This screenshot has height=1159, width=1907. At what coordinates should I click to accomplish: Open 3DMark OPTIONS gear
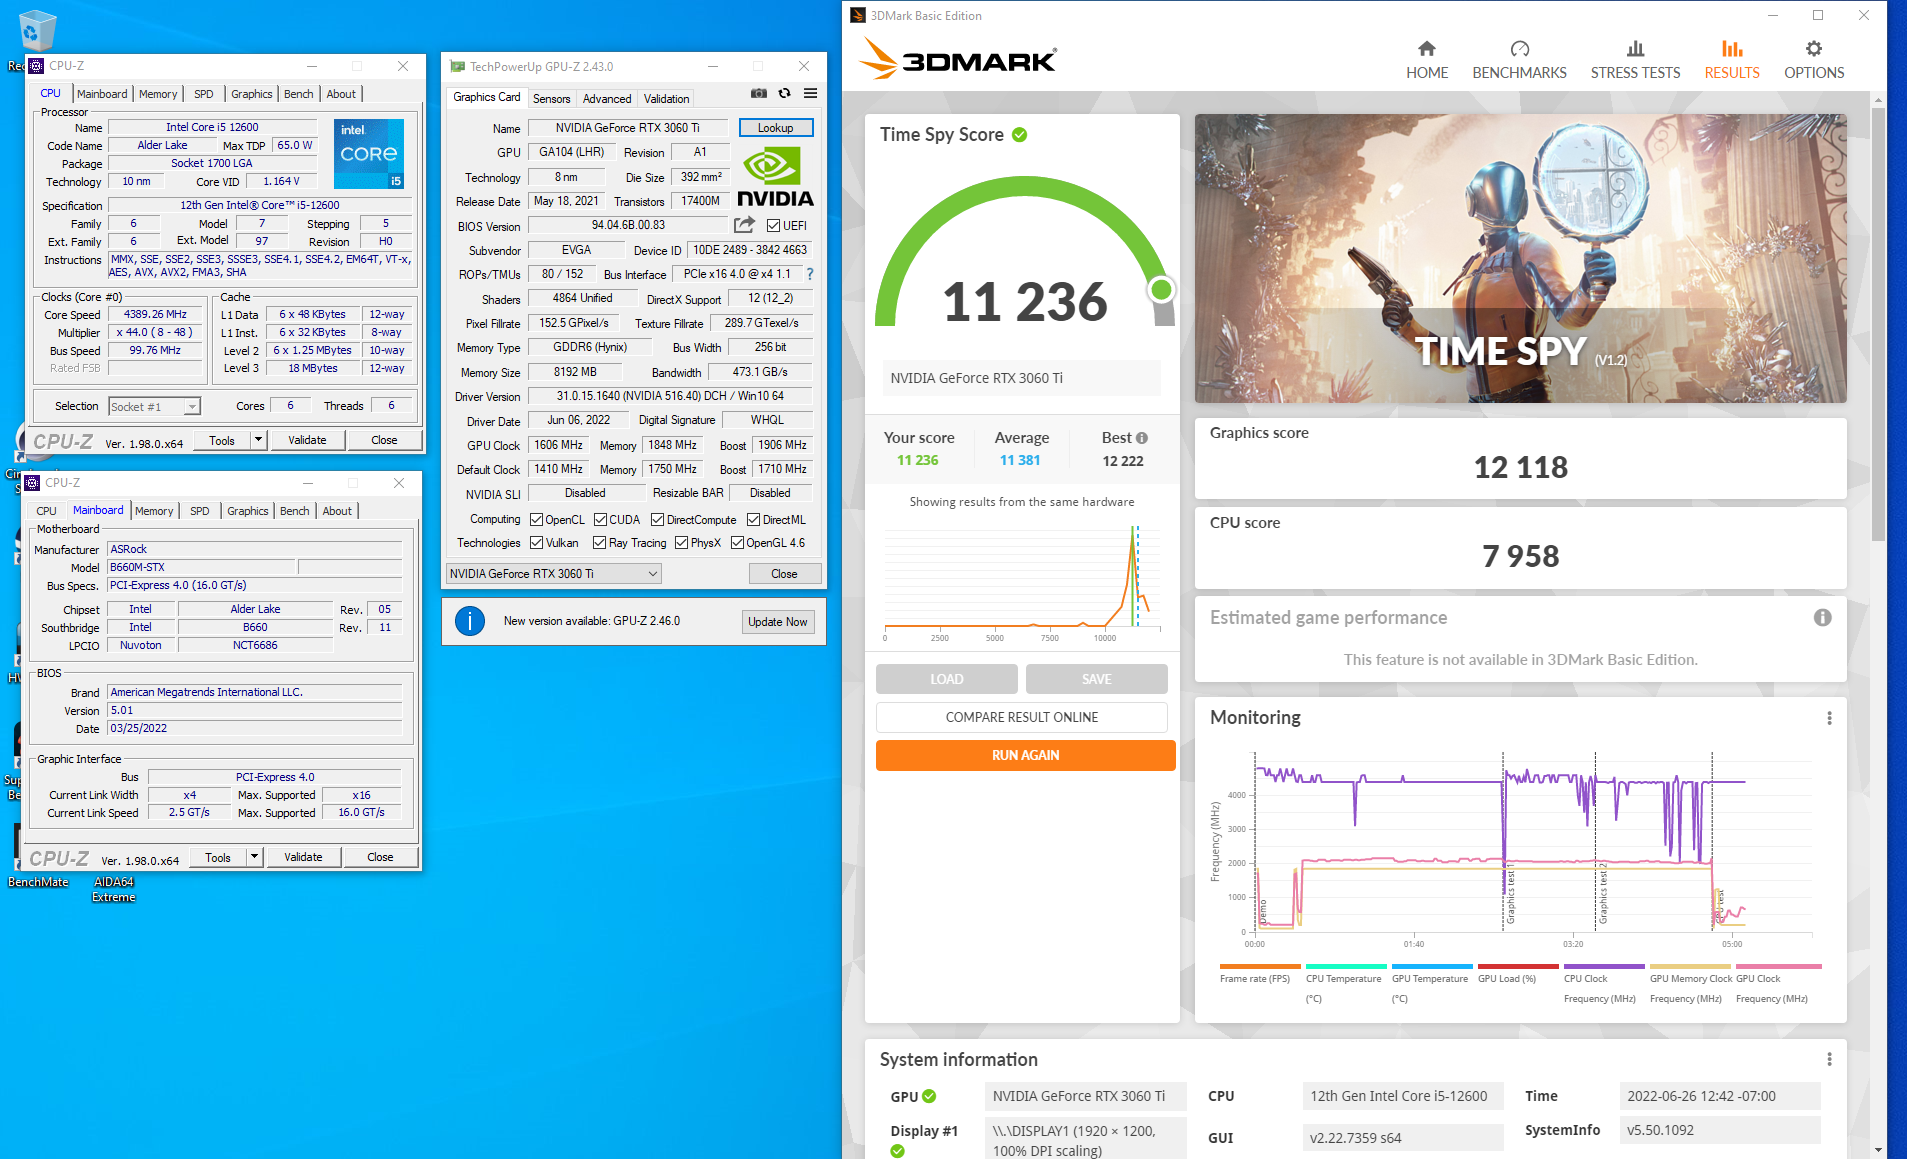coord(1813,60)
